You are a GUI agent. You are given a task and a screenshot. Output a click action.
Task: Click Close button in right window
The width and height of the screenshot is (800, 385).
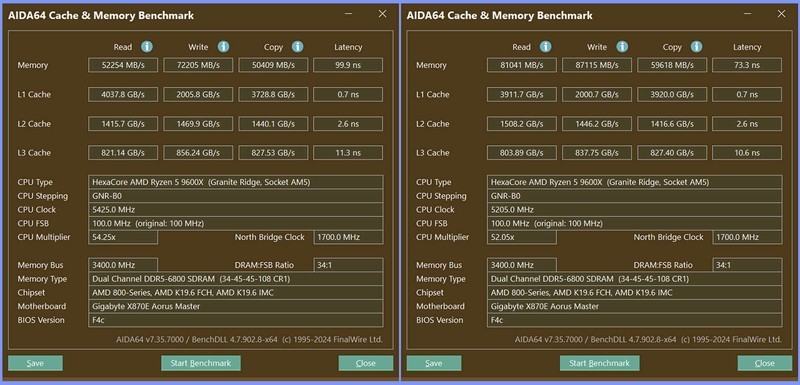tap(765, 363)
